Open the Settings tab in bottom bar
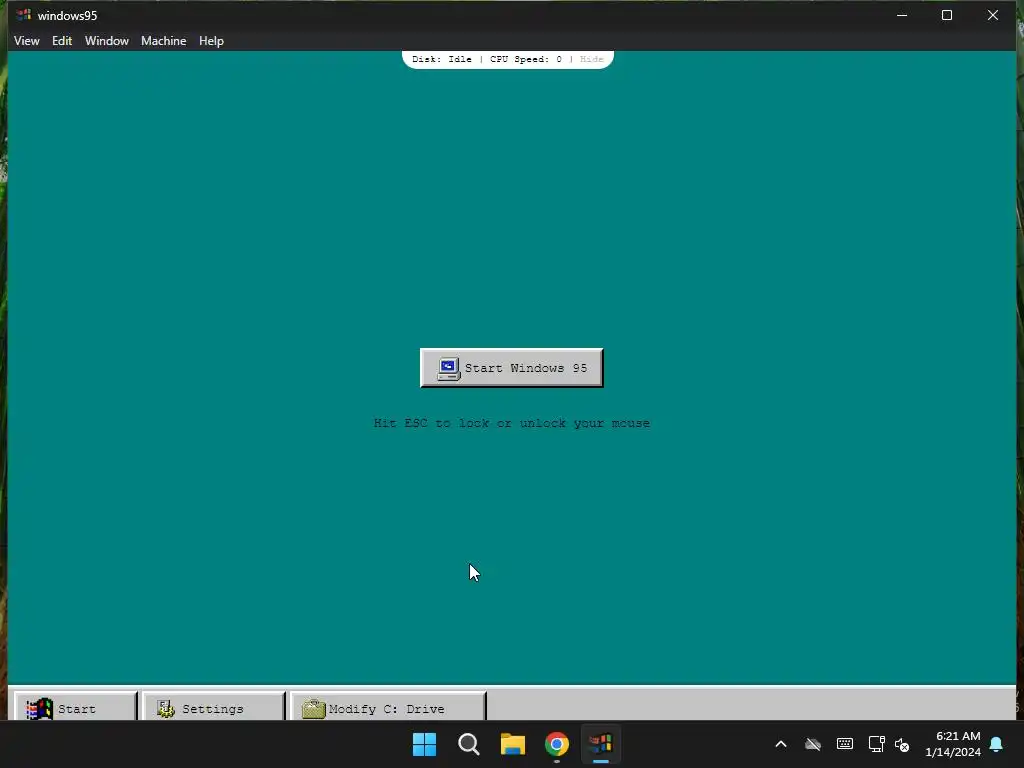This screenshot has width=1024, height=768. 214,706
